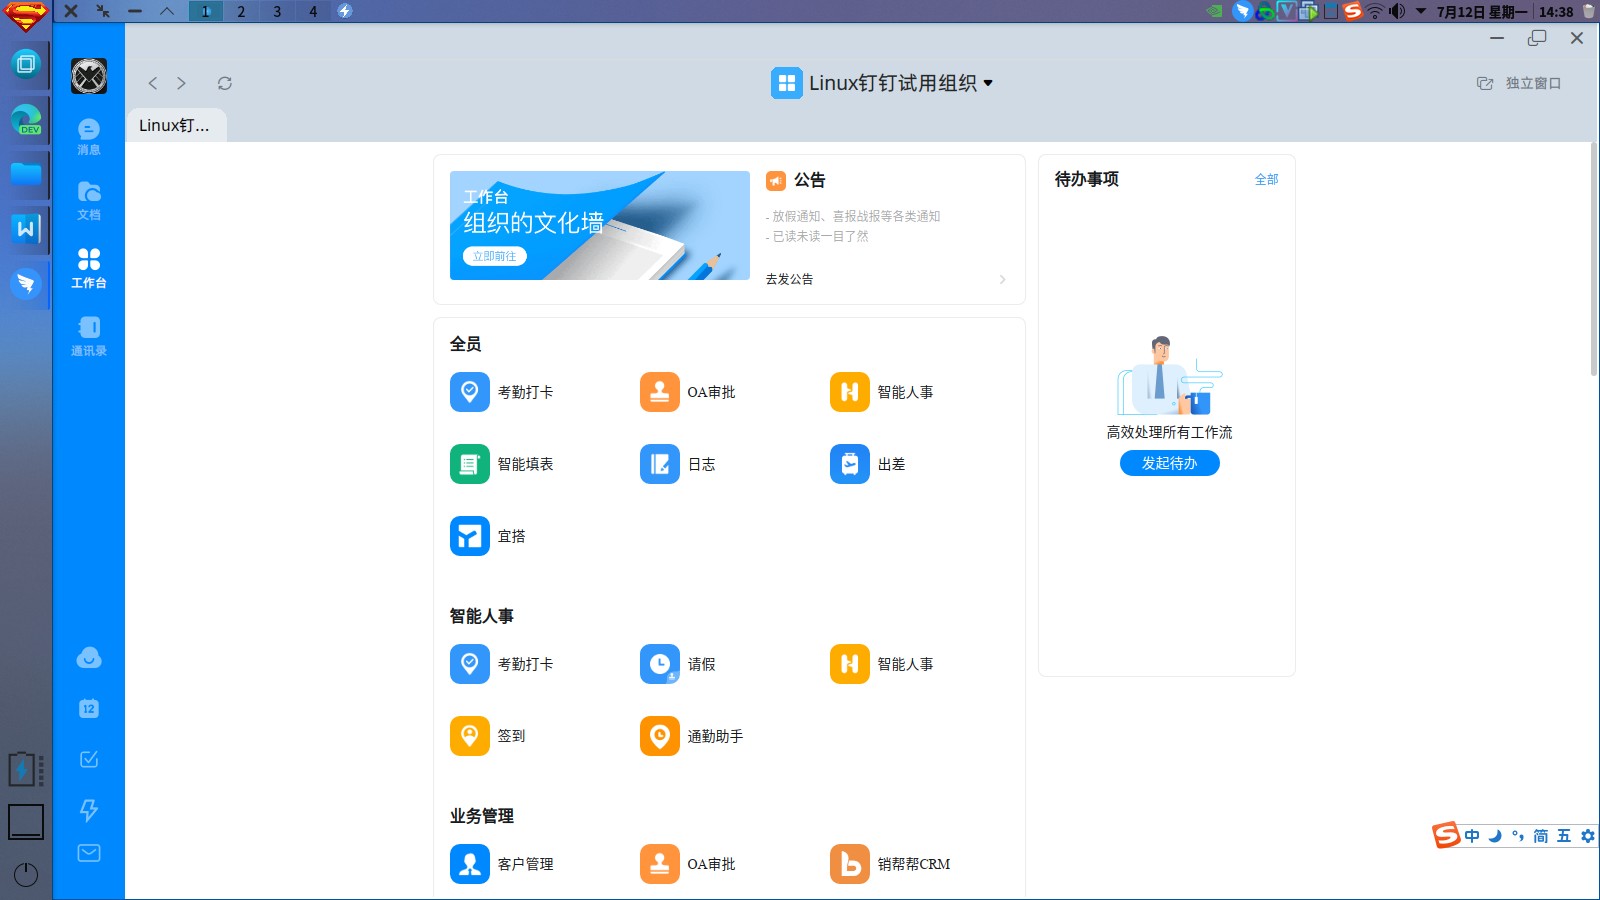Switch to workspace 2 in top panel
The width and height of the screenshot is (1600, 900).
tap(241, 11)
